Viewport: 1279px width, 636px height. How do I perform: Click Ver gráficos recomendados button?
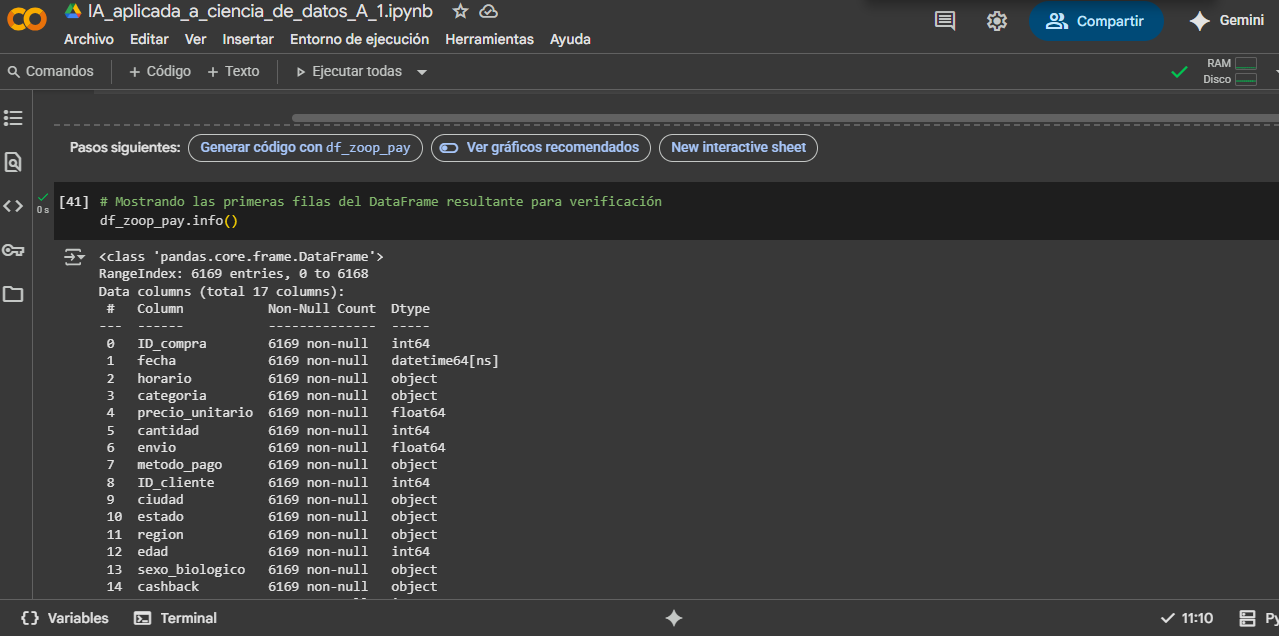pyautogui.click(x=541, y=147)
